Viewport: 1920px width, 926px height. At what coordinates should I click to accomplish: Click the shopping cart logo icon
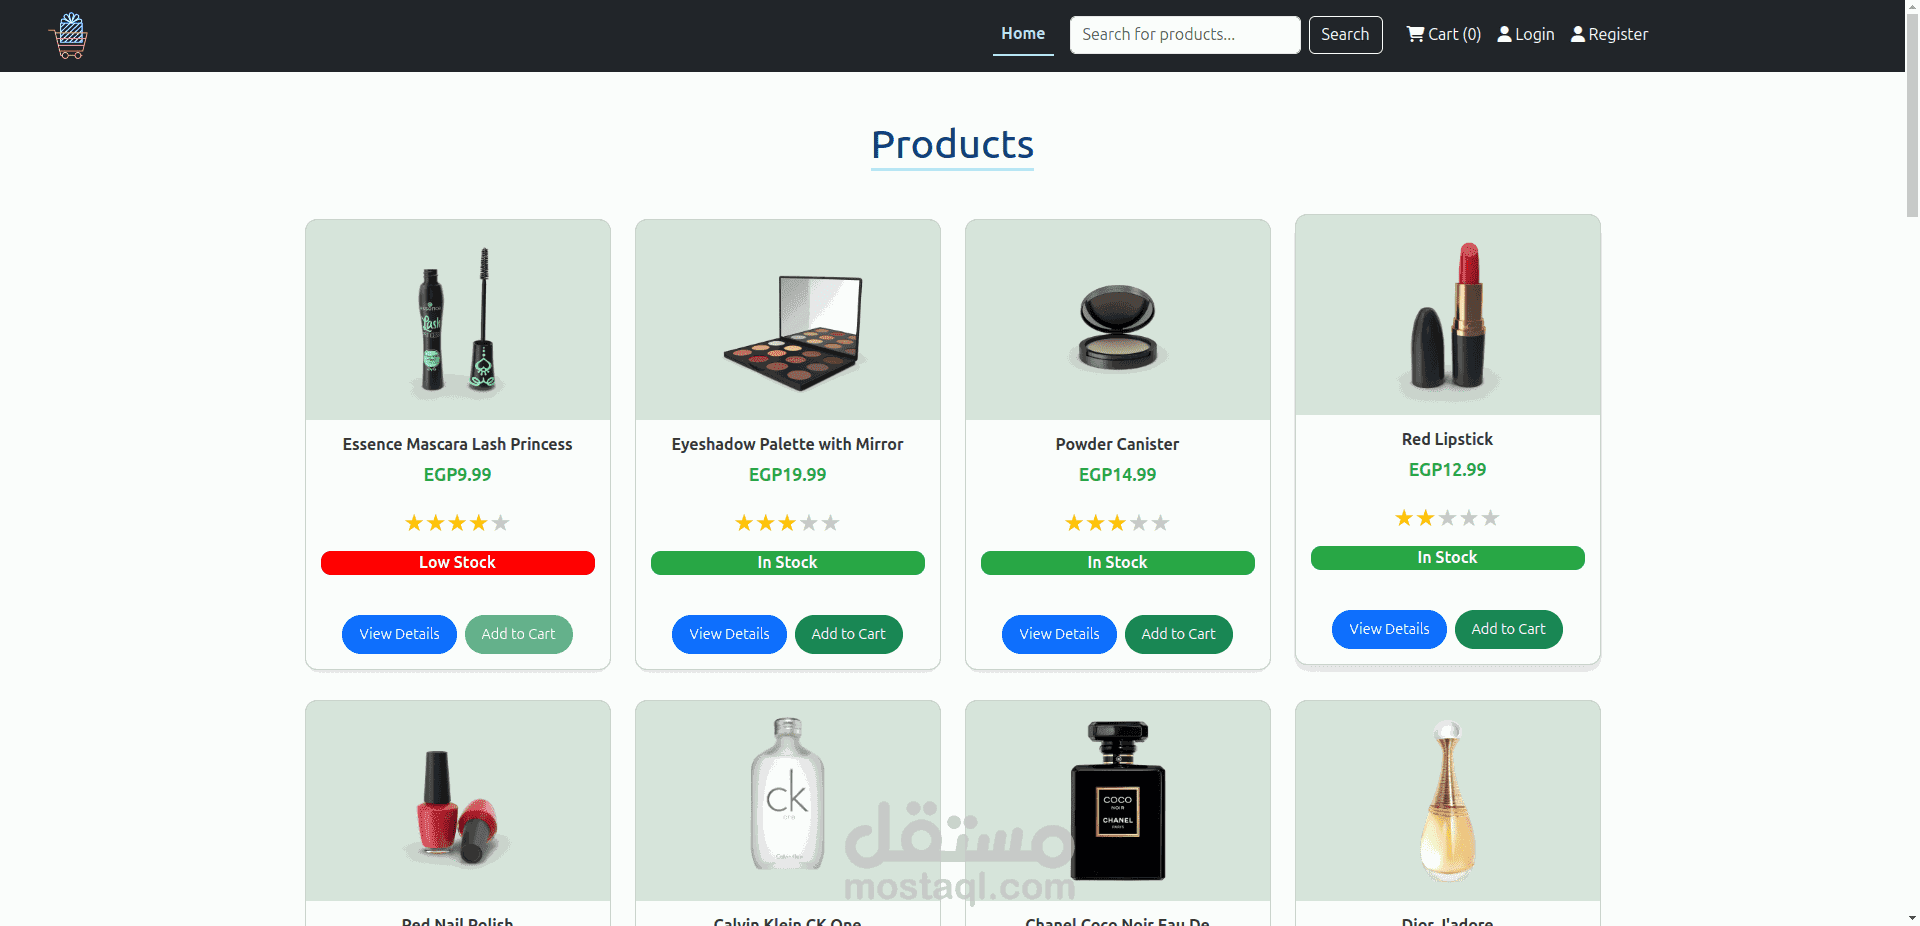point(68,36)
